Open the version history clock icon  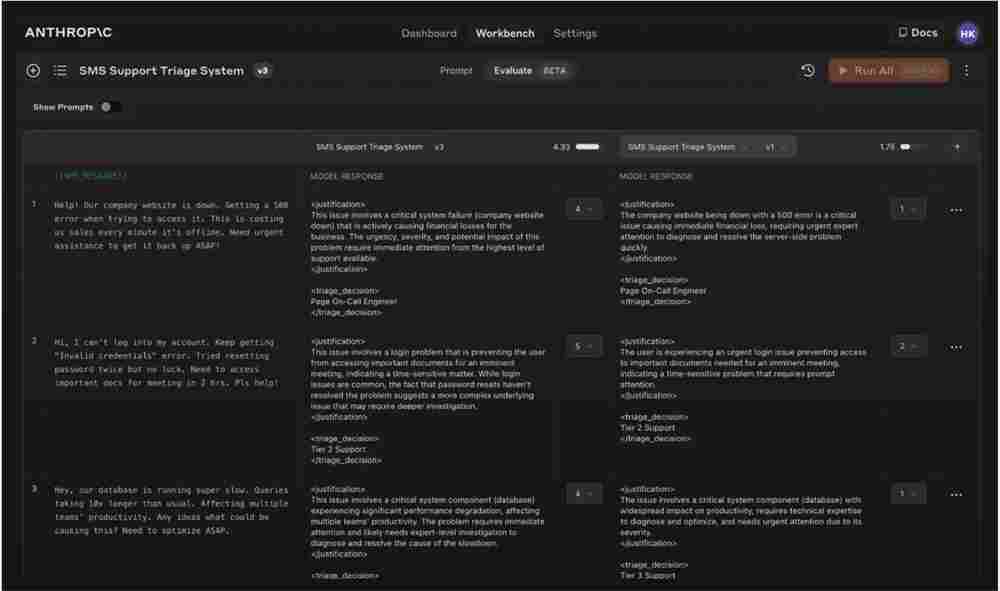[808, 71]
